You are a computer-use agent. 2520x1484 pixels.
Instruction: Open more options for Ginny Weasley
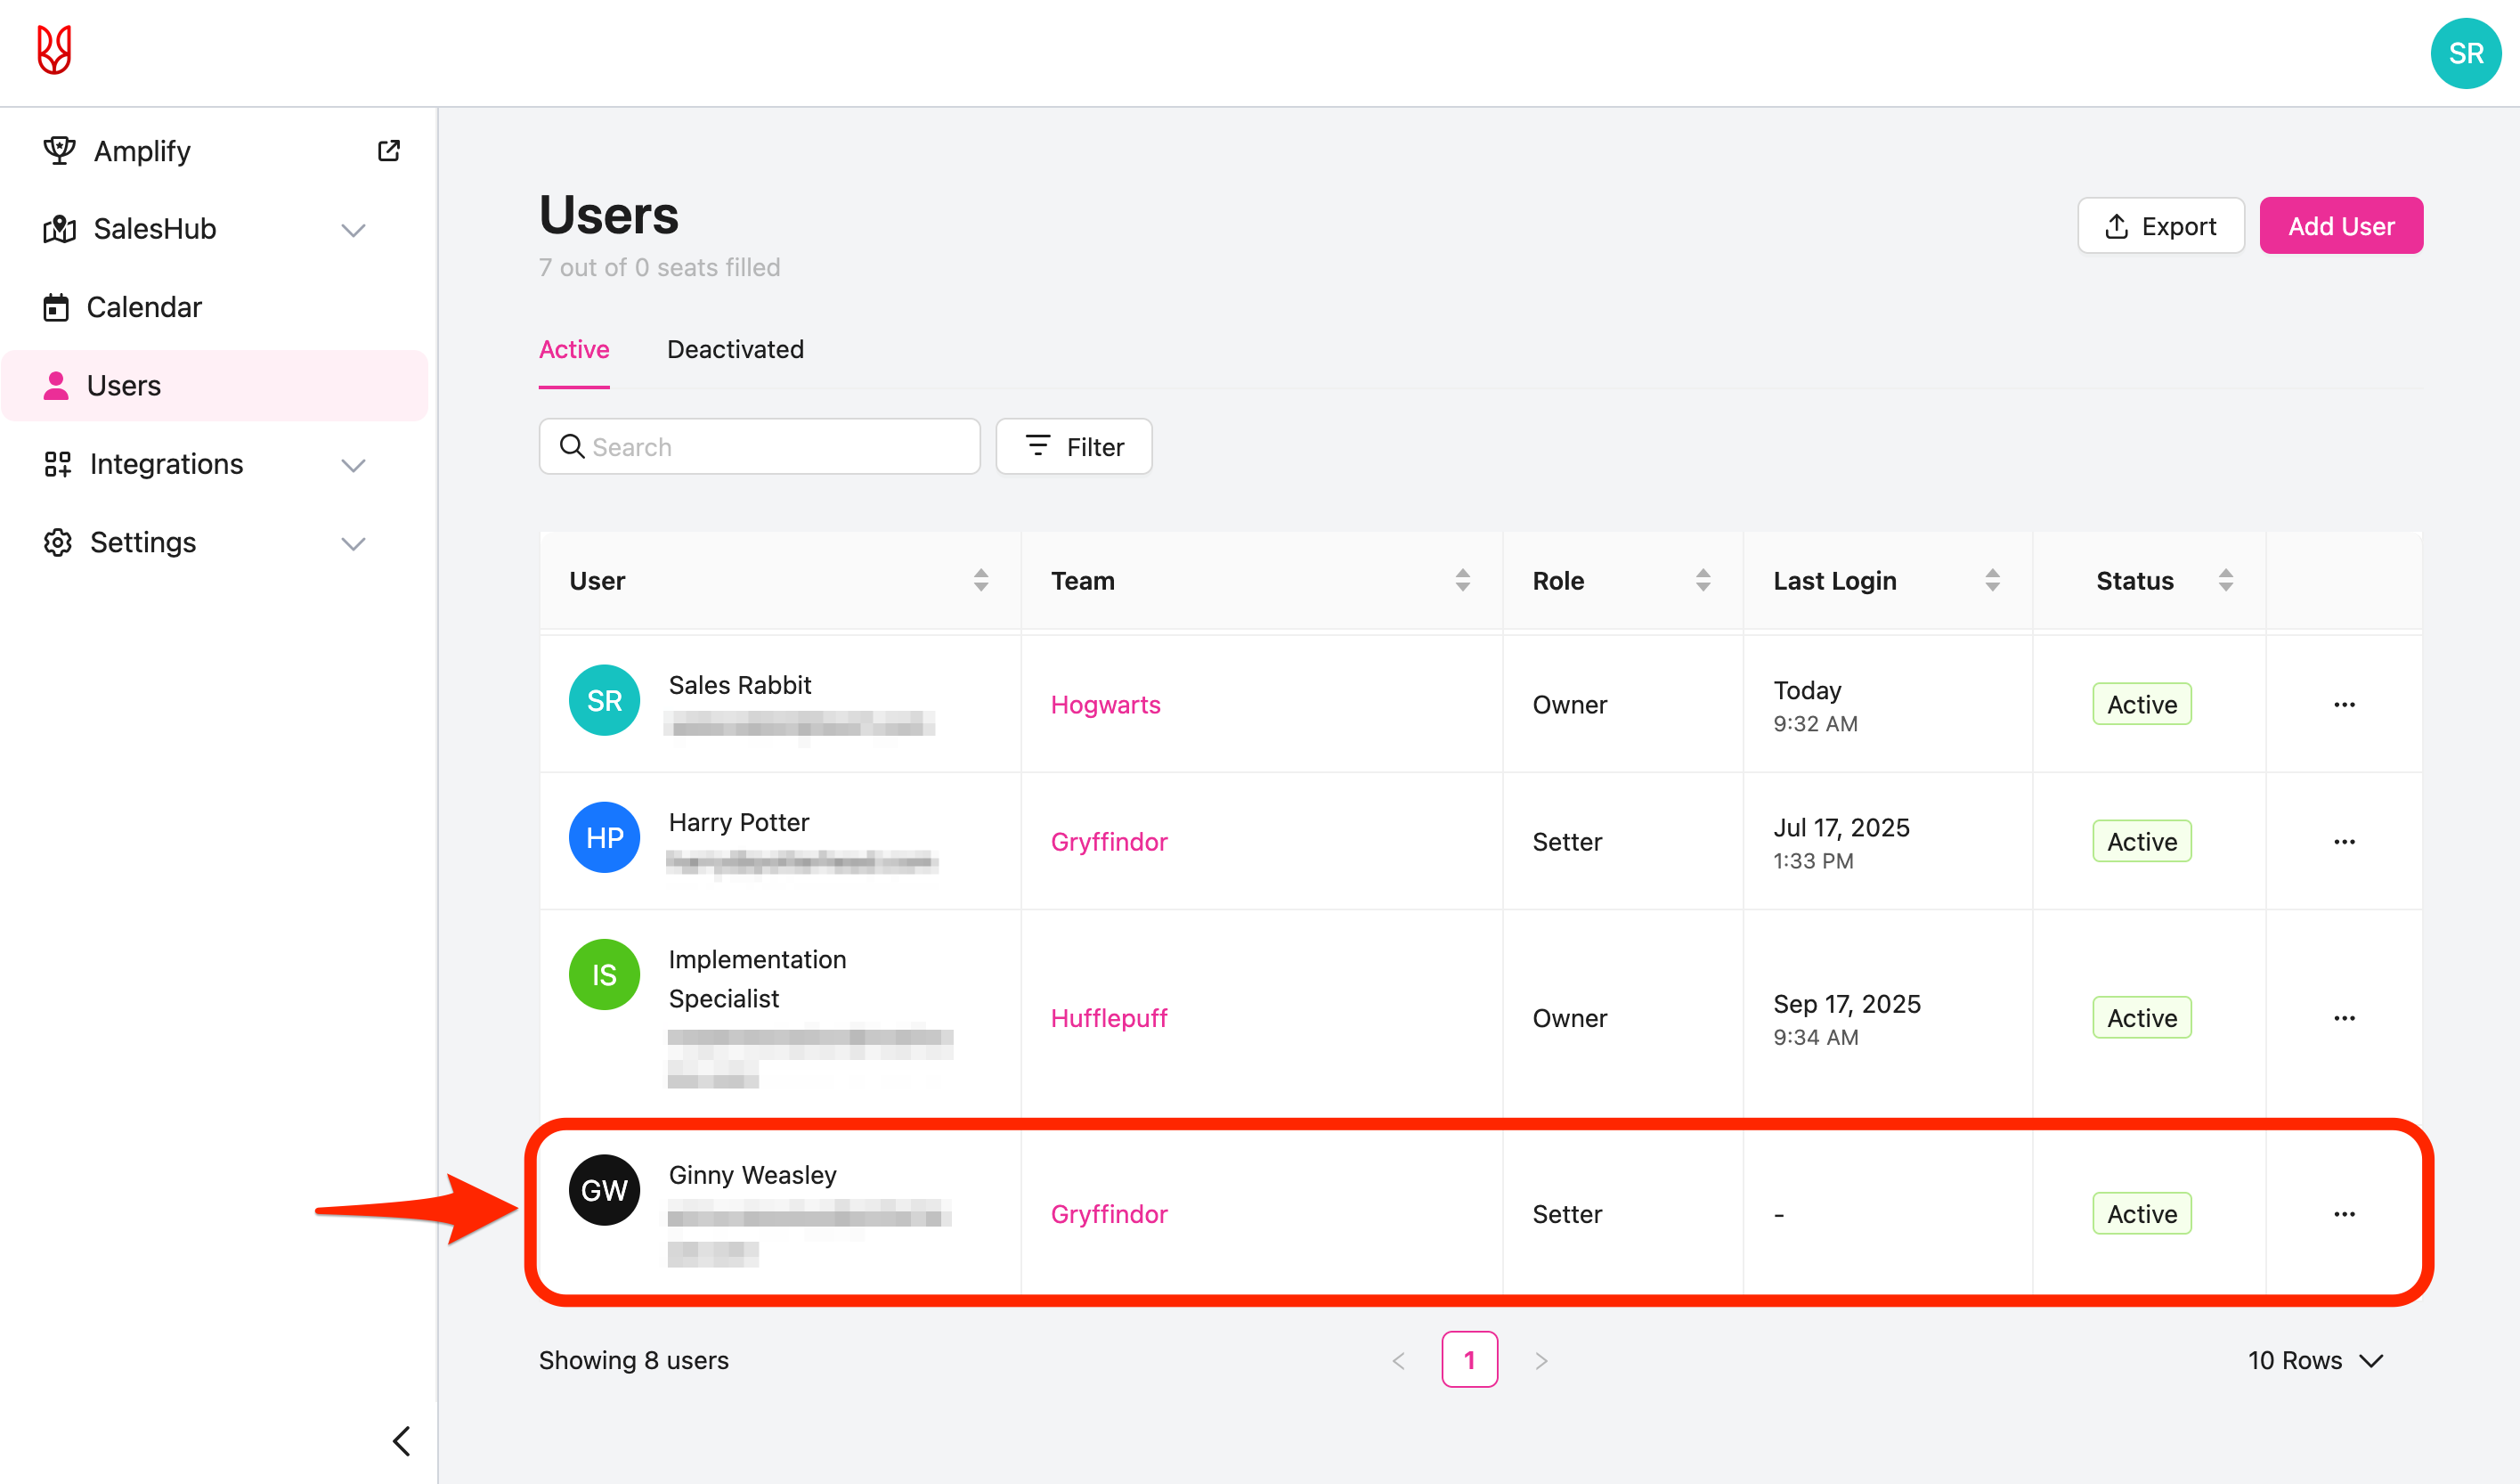click(2344, 1214)
